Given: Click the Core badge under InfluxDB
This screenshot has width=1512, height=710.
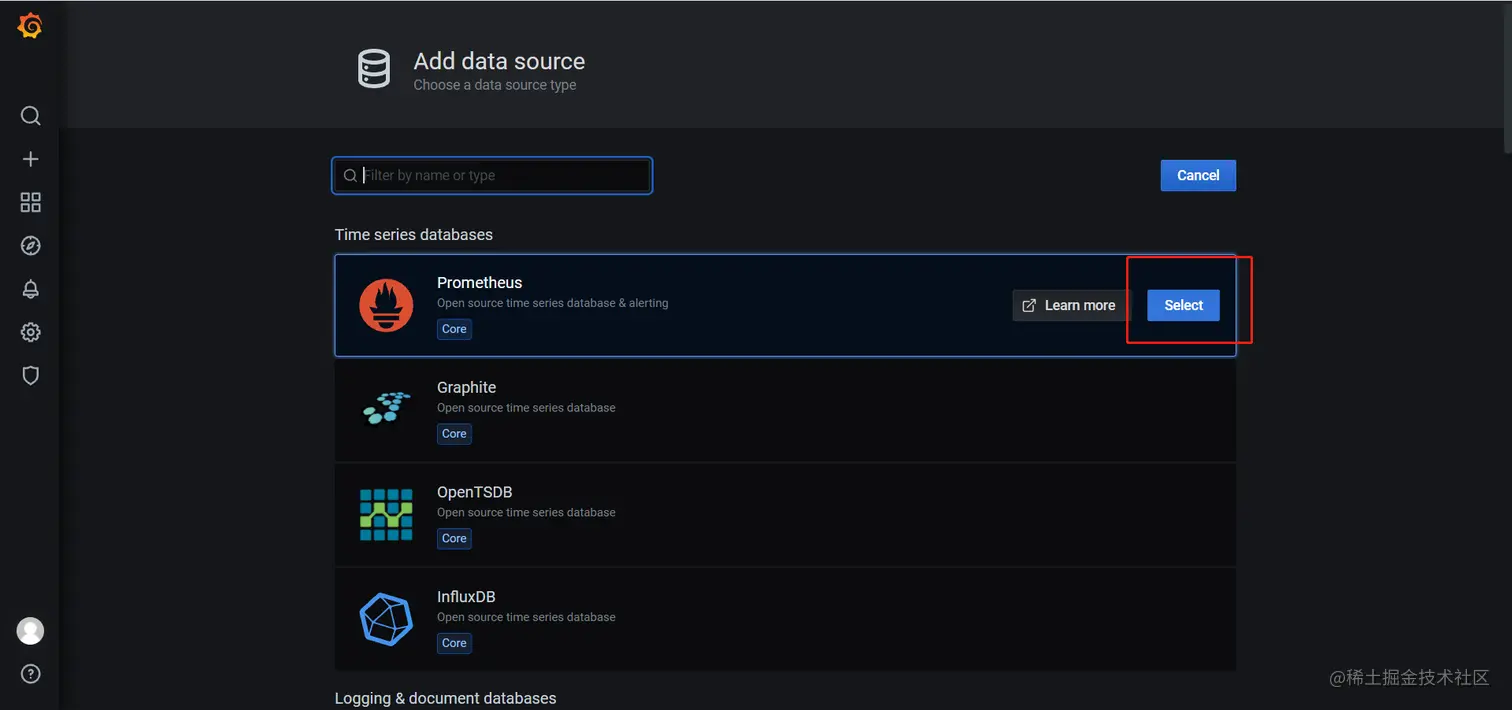Looking at the screenshot, I should [x=454, y=643].
